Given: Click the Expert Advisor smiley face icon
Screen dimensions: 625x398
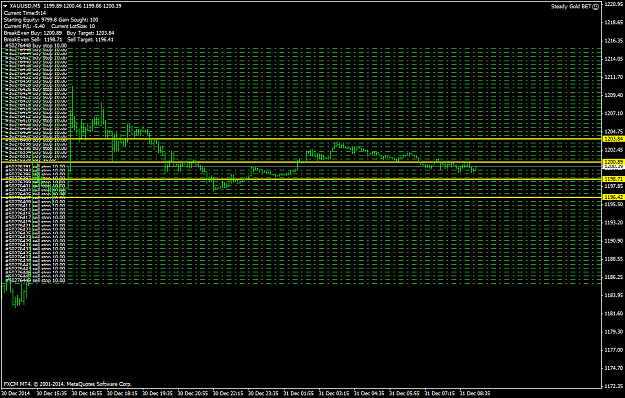Looking at the screenshot, I should (x=596, y=6).
